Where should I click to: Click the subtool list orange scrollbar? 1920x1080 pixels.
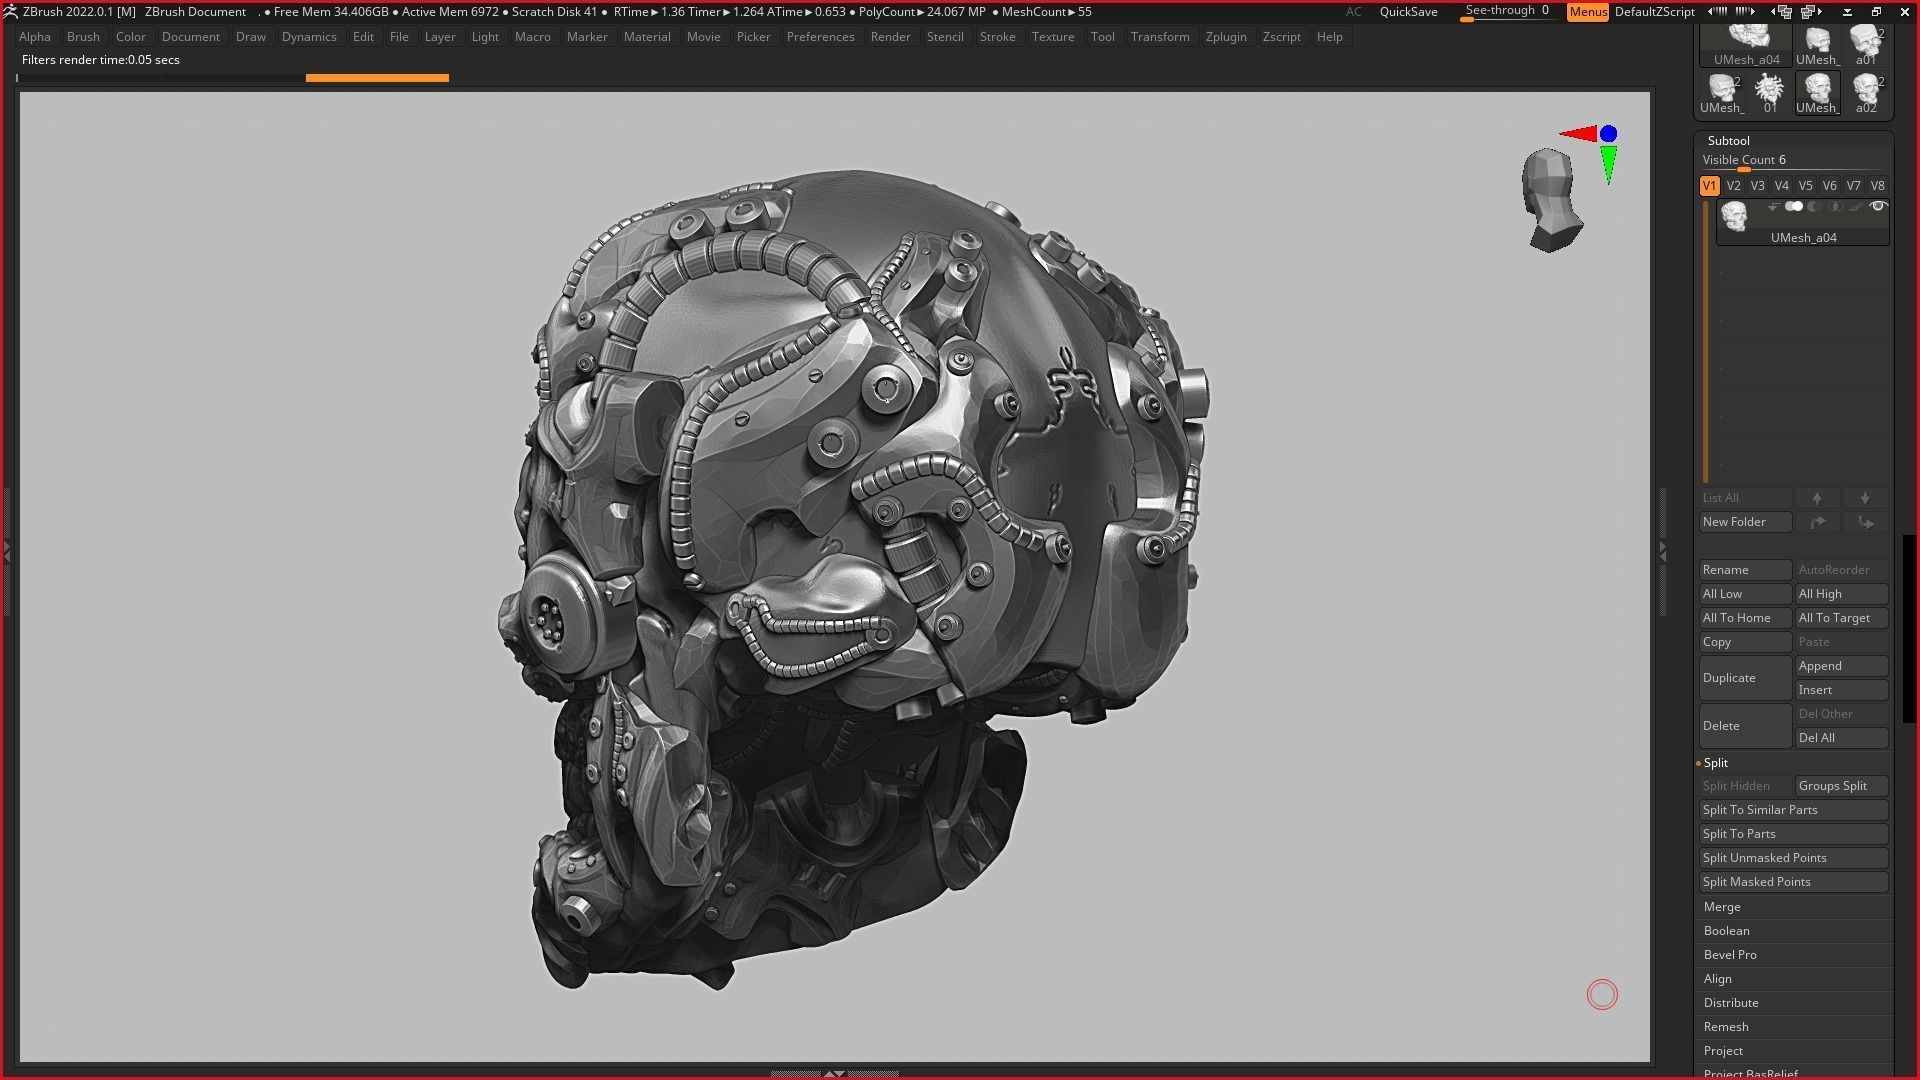[x=1706, y=342]
